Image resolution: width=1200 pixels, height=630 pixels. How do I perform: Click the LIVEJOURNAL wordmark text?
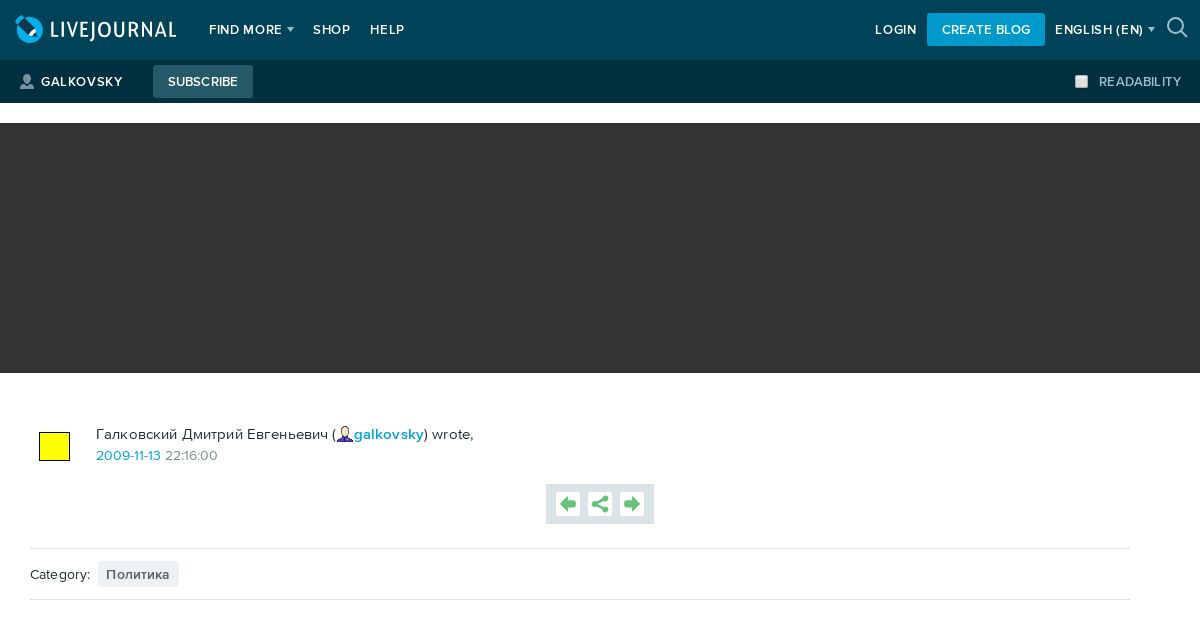[x=113, y=30]
